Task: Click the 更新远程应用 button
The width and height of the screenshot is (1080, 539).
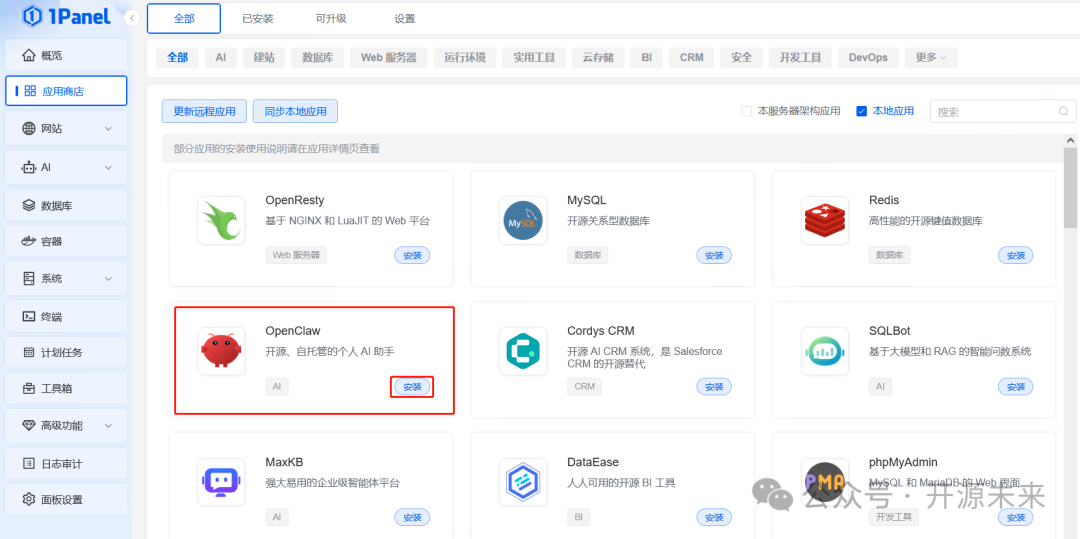Action: point(205,111)
